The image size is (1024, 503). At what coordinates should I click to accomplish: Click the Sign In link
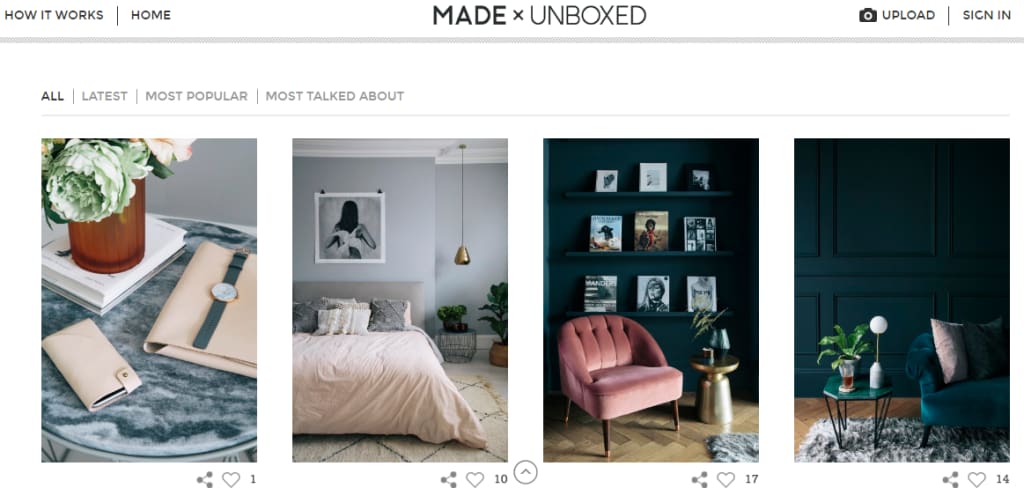pos(987,15)
